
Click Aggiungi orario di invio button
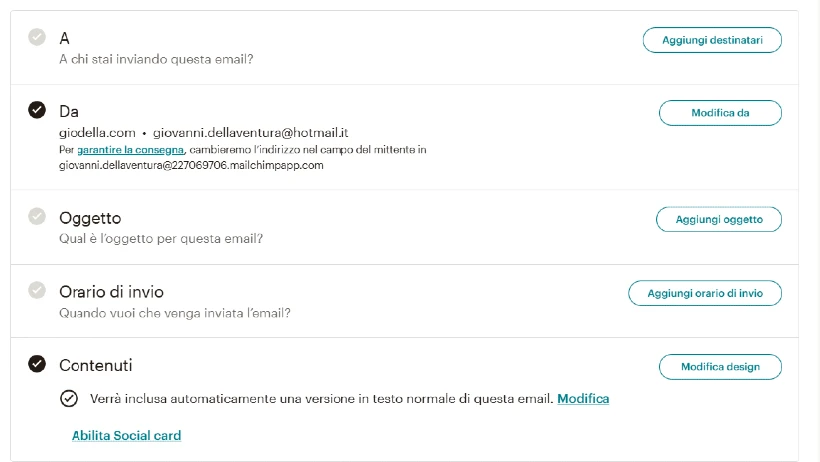705,293
